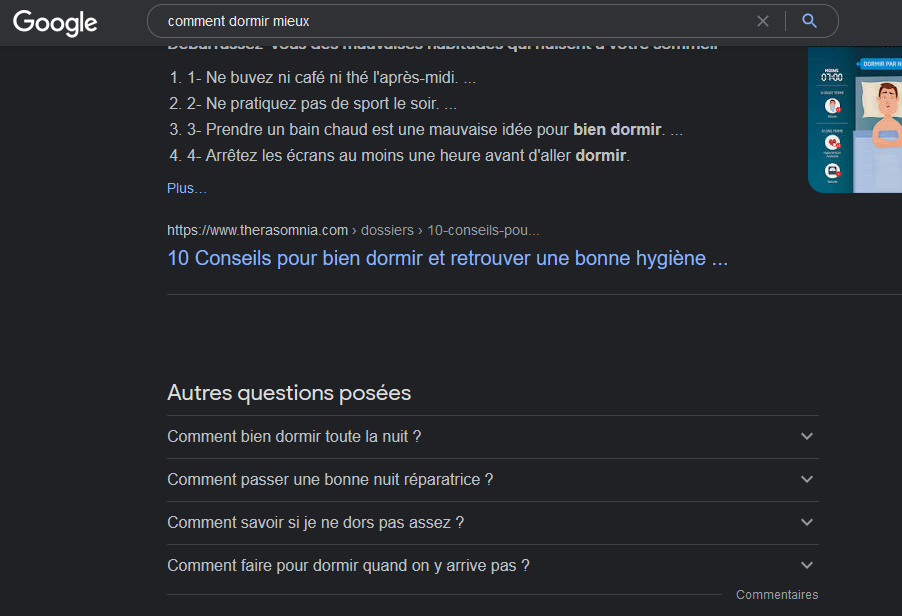Expand 'Comment bien dormir toute la nuit ?'
The height and width of the screenshot is (616, 902).
[492, 437]
